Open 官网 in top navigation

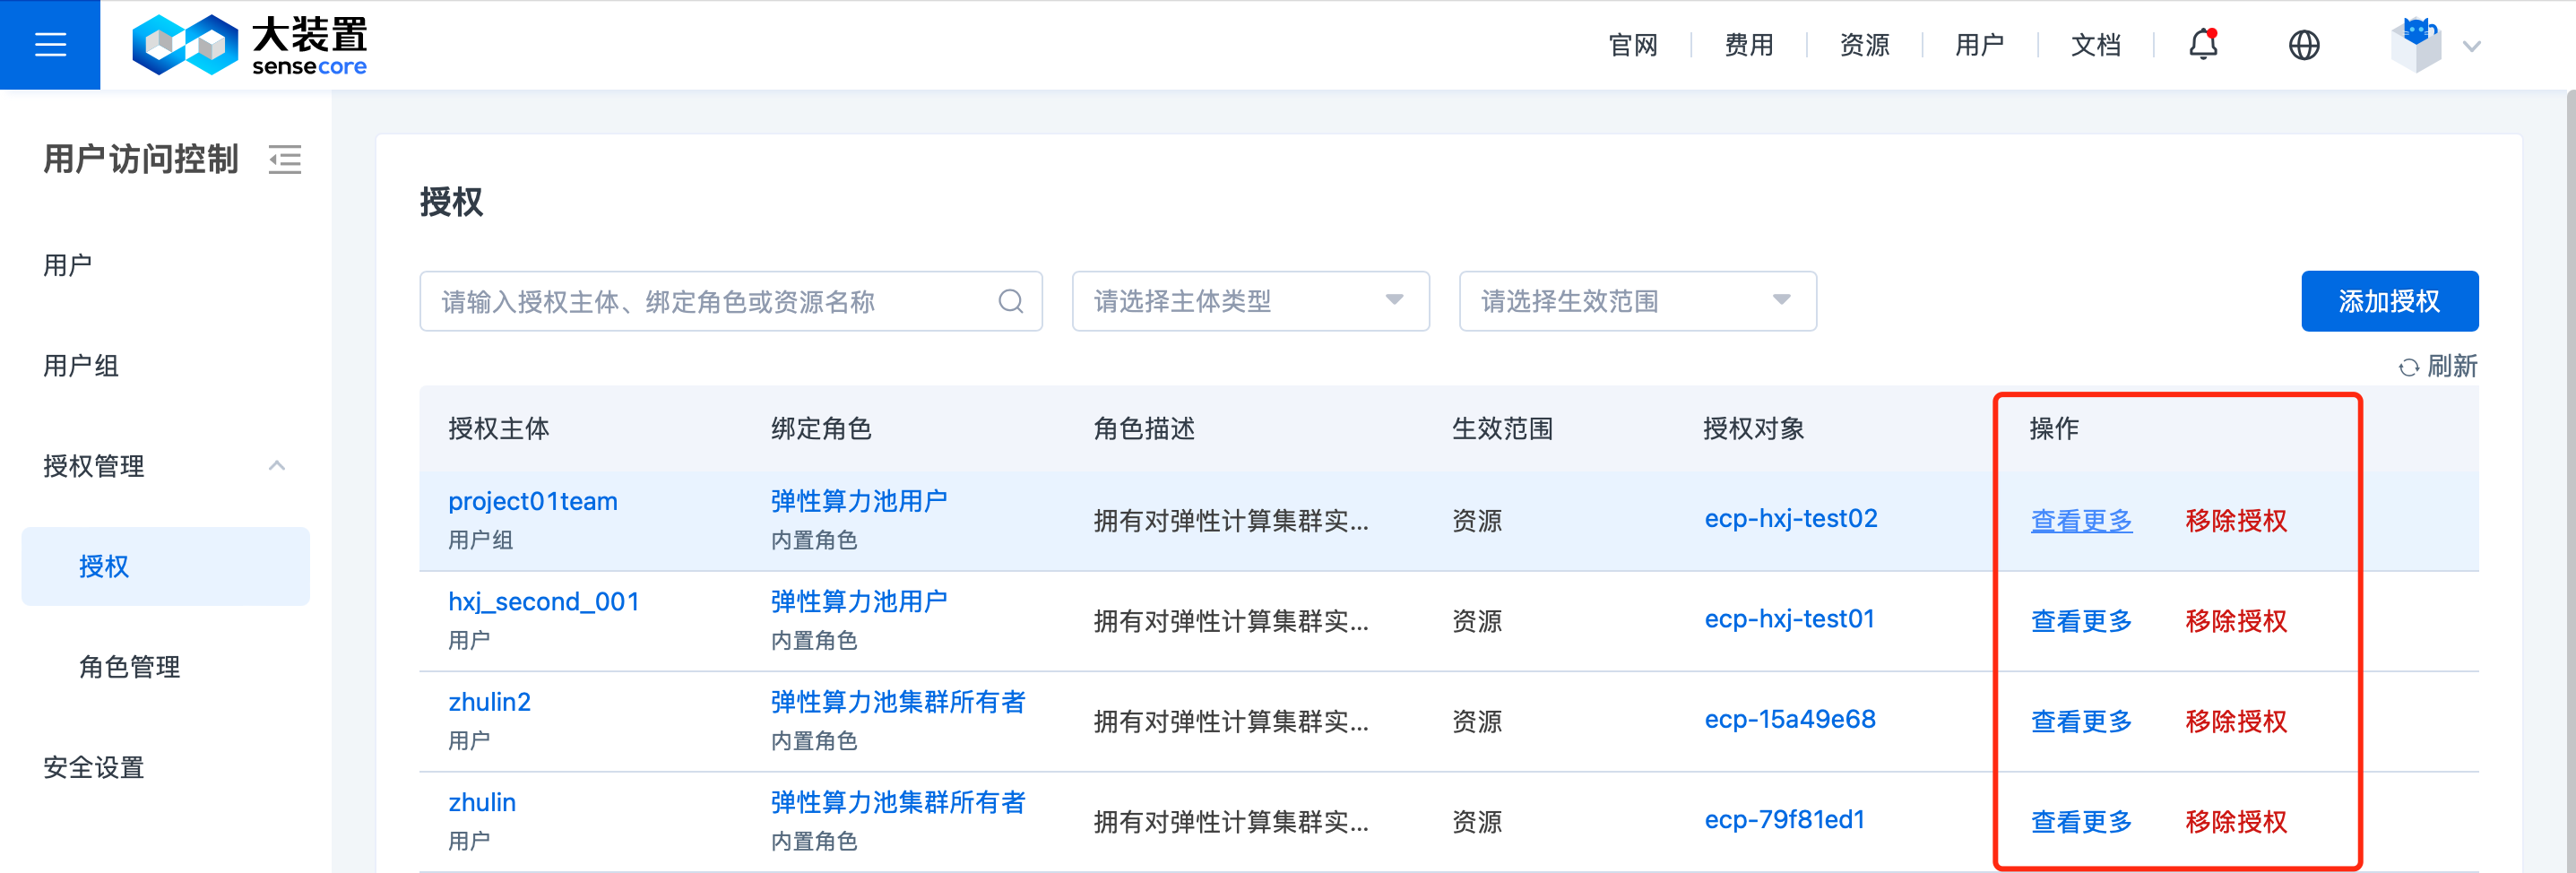pos(1633,45)
